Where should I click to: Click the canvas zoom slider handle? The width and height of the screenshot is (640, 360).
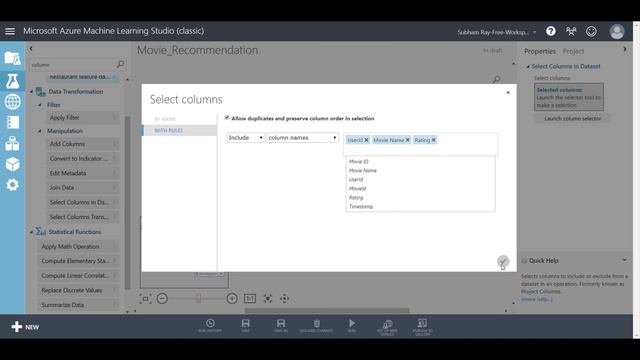(x=198, y=298)
